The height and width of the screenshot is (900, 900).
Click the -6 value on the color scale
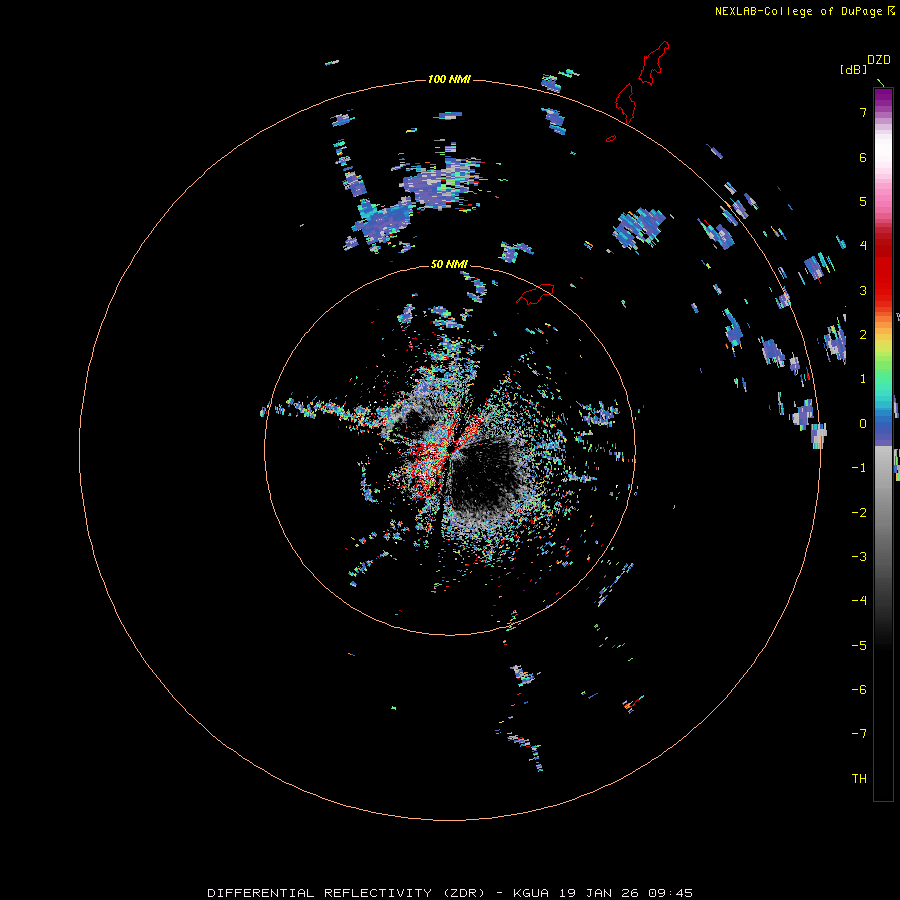click(859, 690)
